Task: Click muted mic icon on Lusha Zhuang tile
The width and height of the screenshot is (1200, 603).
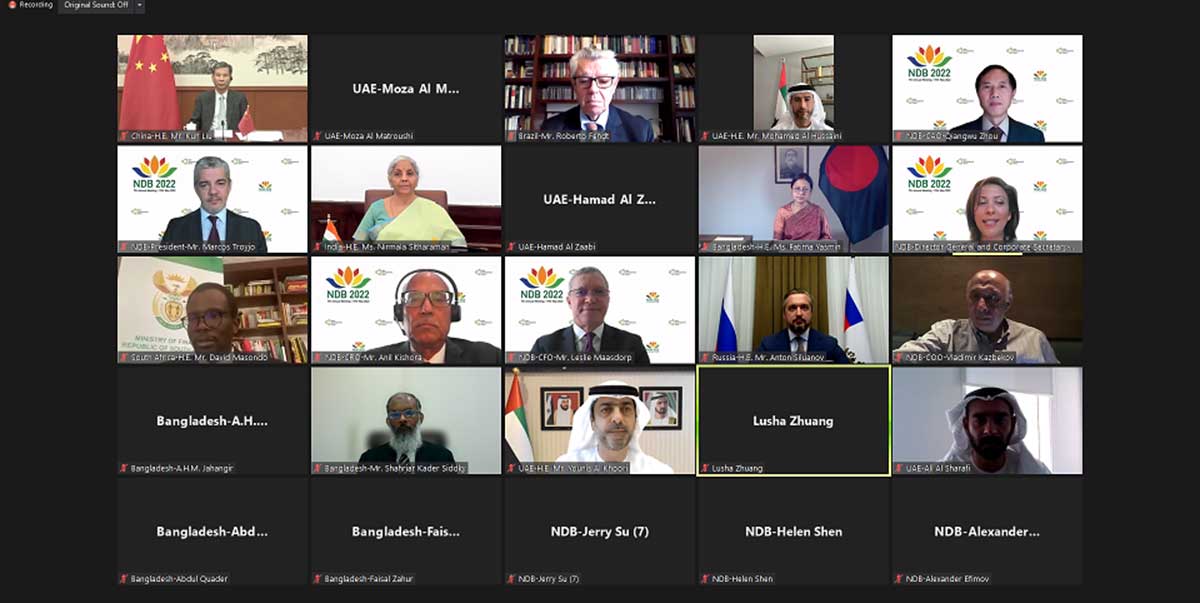Action: (x=706, y=468)
